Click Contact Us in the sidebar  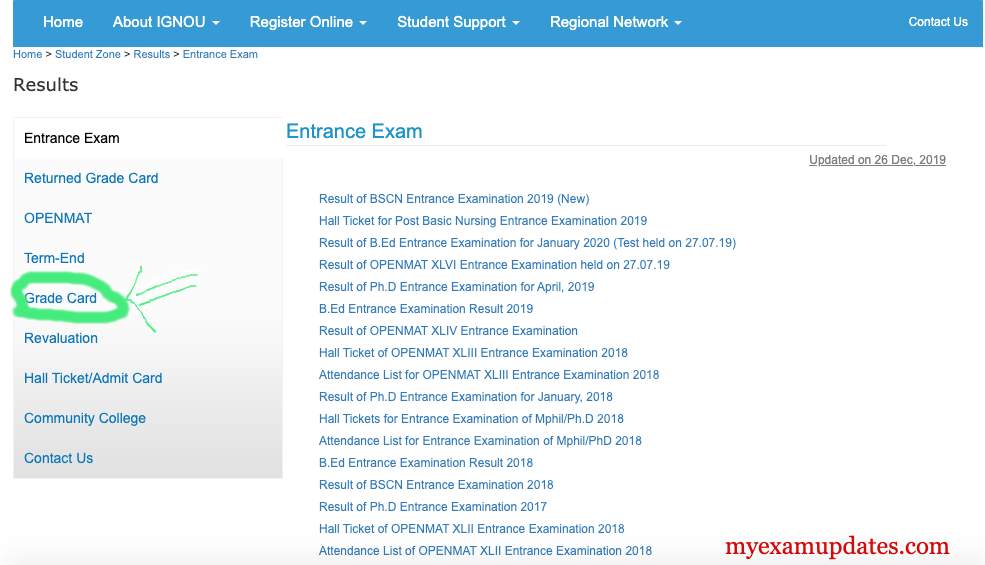tap(58, 458)
